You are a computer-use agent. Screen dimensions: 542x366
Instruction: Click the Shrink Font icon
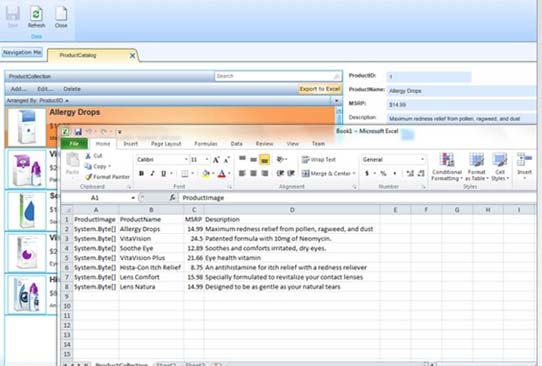coord(227,160)
